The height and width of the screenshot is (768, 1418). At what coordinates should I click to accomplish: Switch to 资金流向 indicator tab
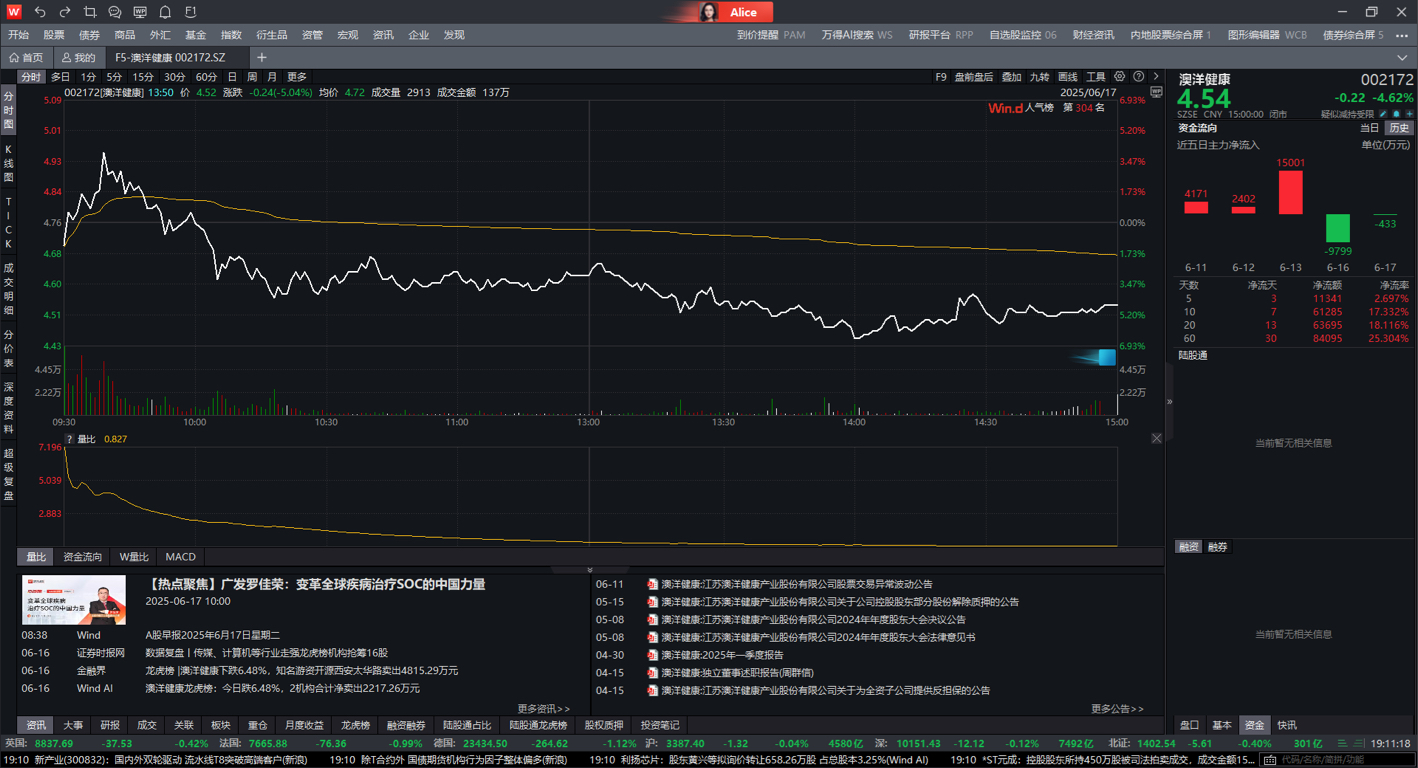[82, 557]
